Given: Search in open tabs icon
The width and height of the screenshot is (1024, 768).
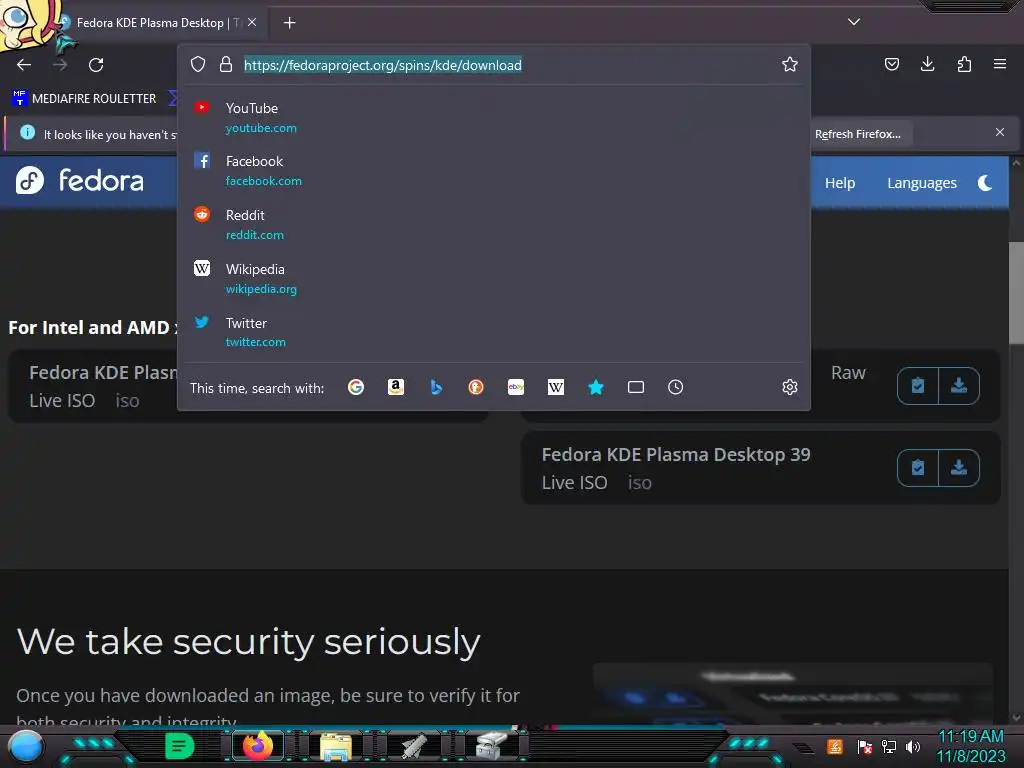Looking at the screenshot, I should pos(636,387).
